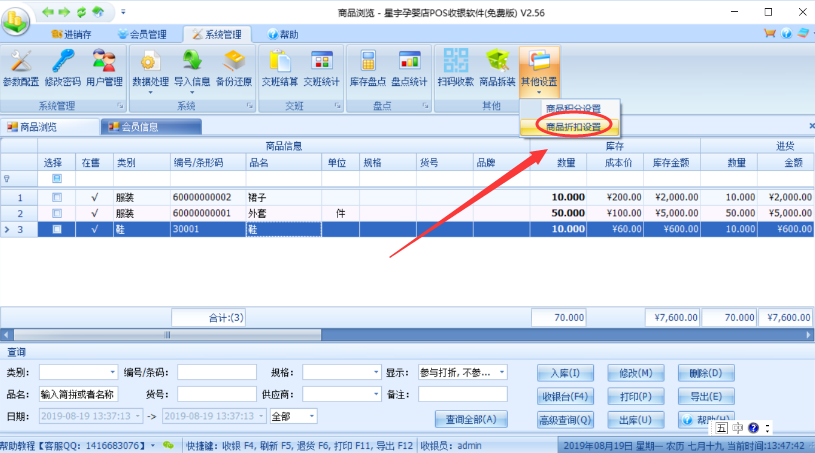Open the 显示 display filter dropdown
The height and width of the screenshot is (453, 815).
[501, 372]
